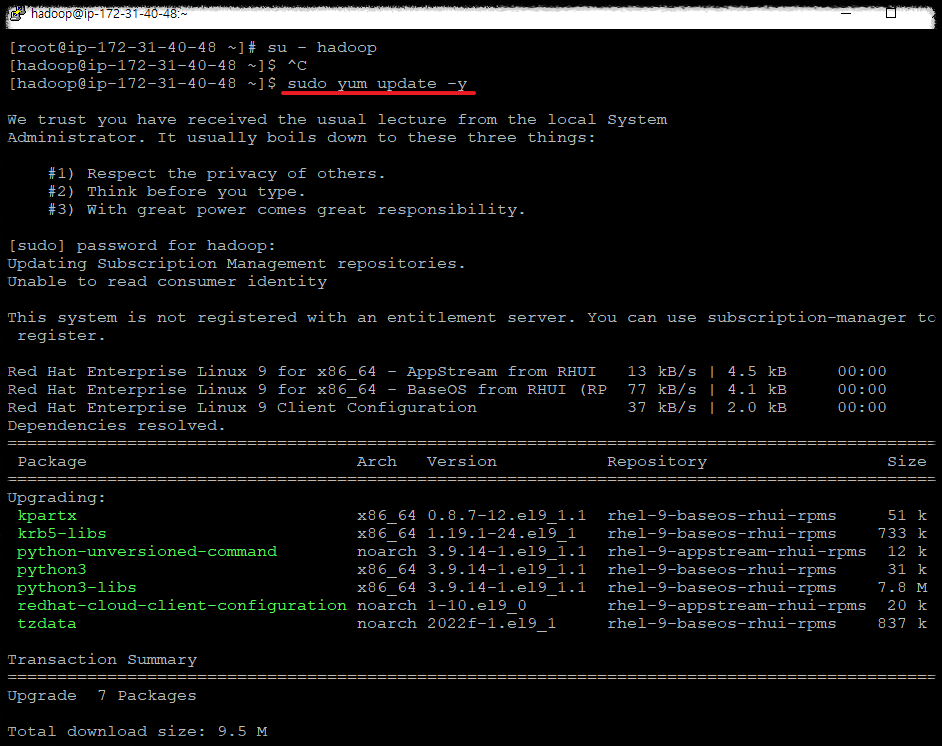Click the 'Repository' column header
942x746 pixels.
(x=657, y=462)
